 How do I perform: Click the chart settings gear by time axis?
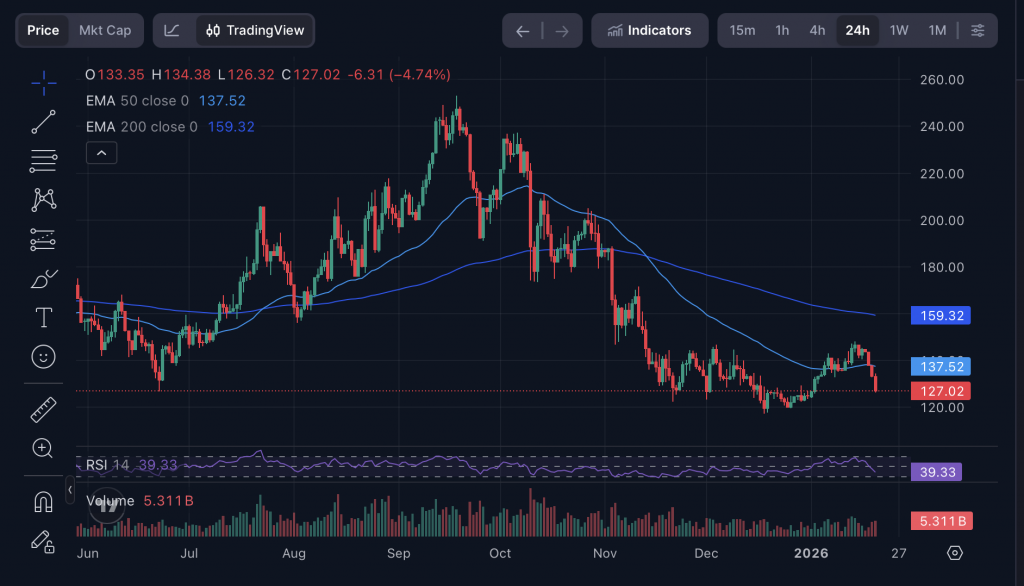coord(955,553)
